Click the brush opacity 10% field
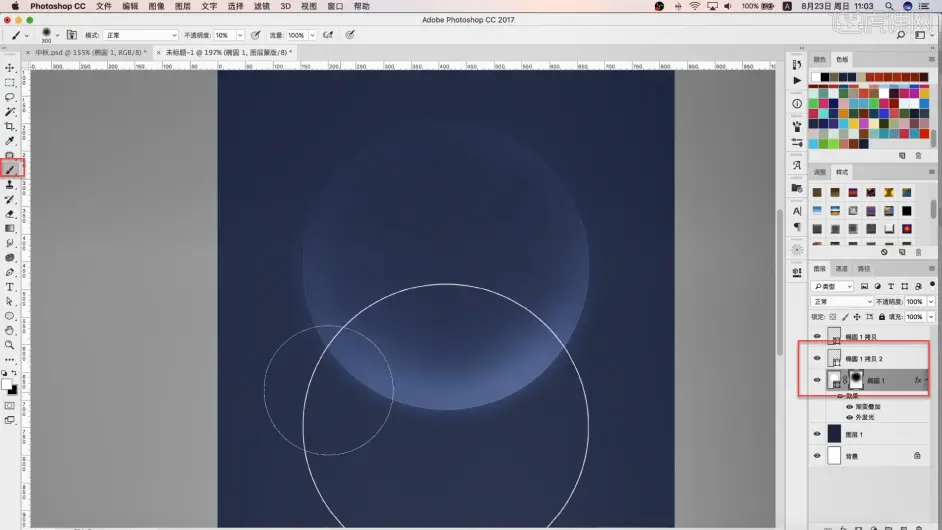 click(x=225, y=35)
